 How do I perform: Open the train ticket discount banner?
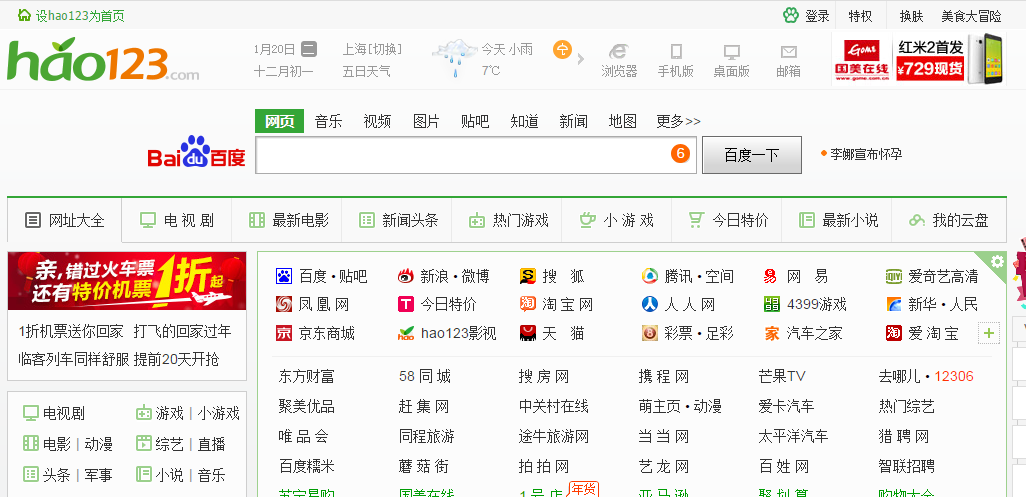pyautogui.click(x=127, y=281)
